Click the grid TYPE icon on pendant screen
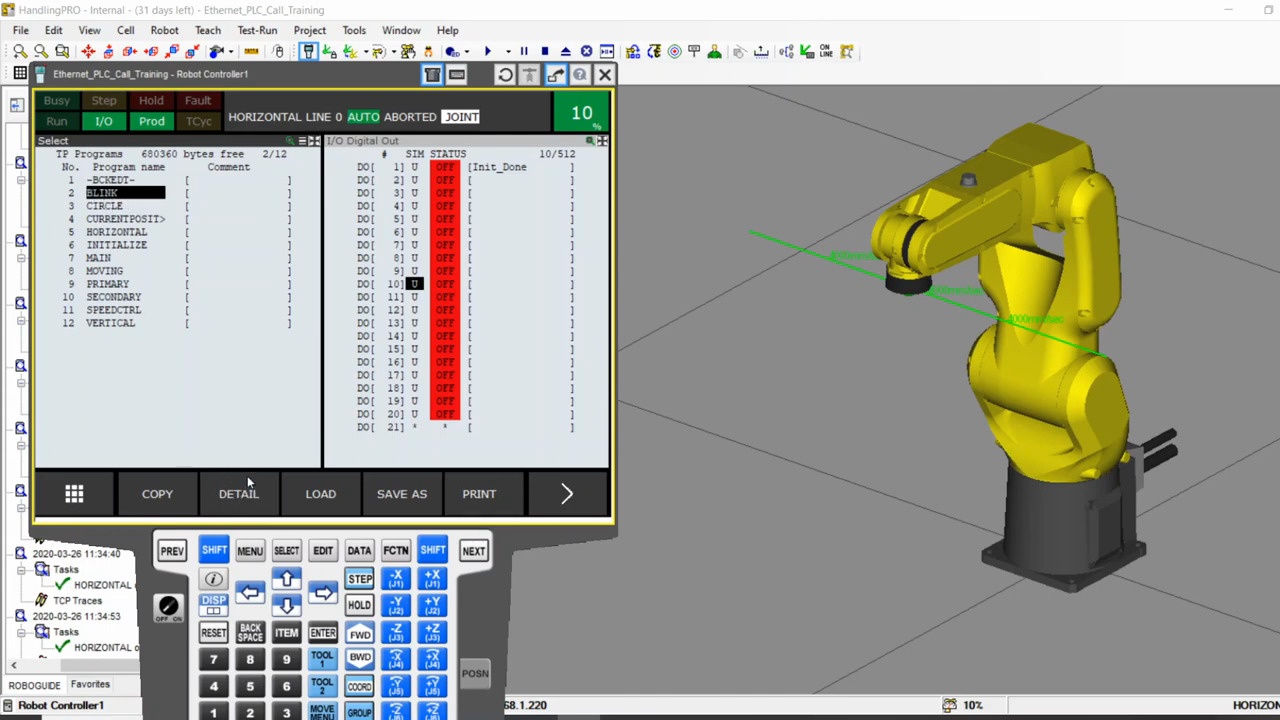 tap(74, 493)
